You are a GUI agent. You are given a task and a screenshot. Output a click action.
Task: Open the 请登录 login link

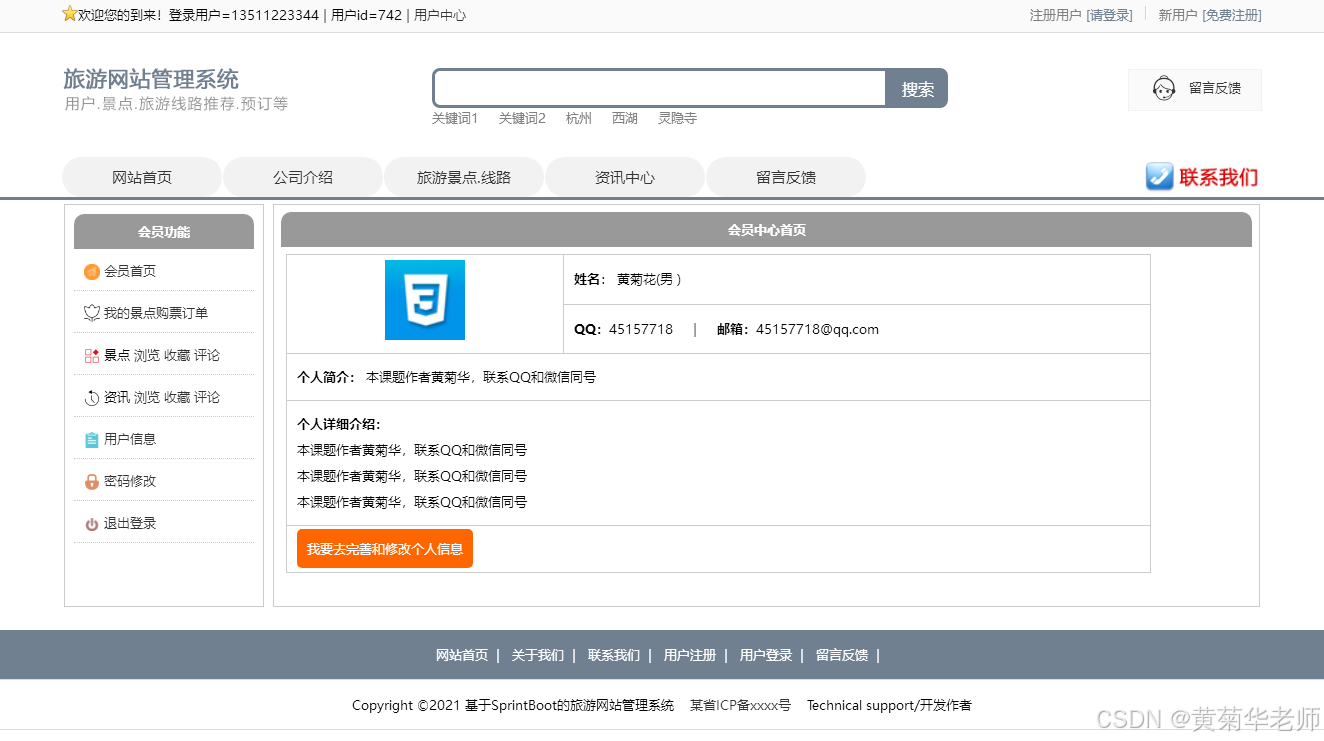coord(1110,15)
